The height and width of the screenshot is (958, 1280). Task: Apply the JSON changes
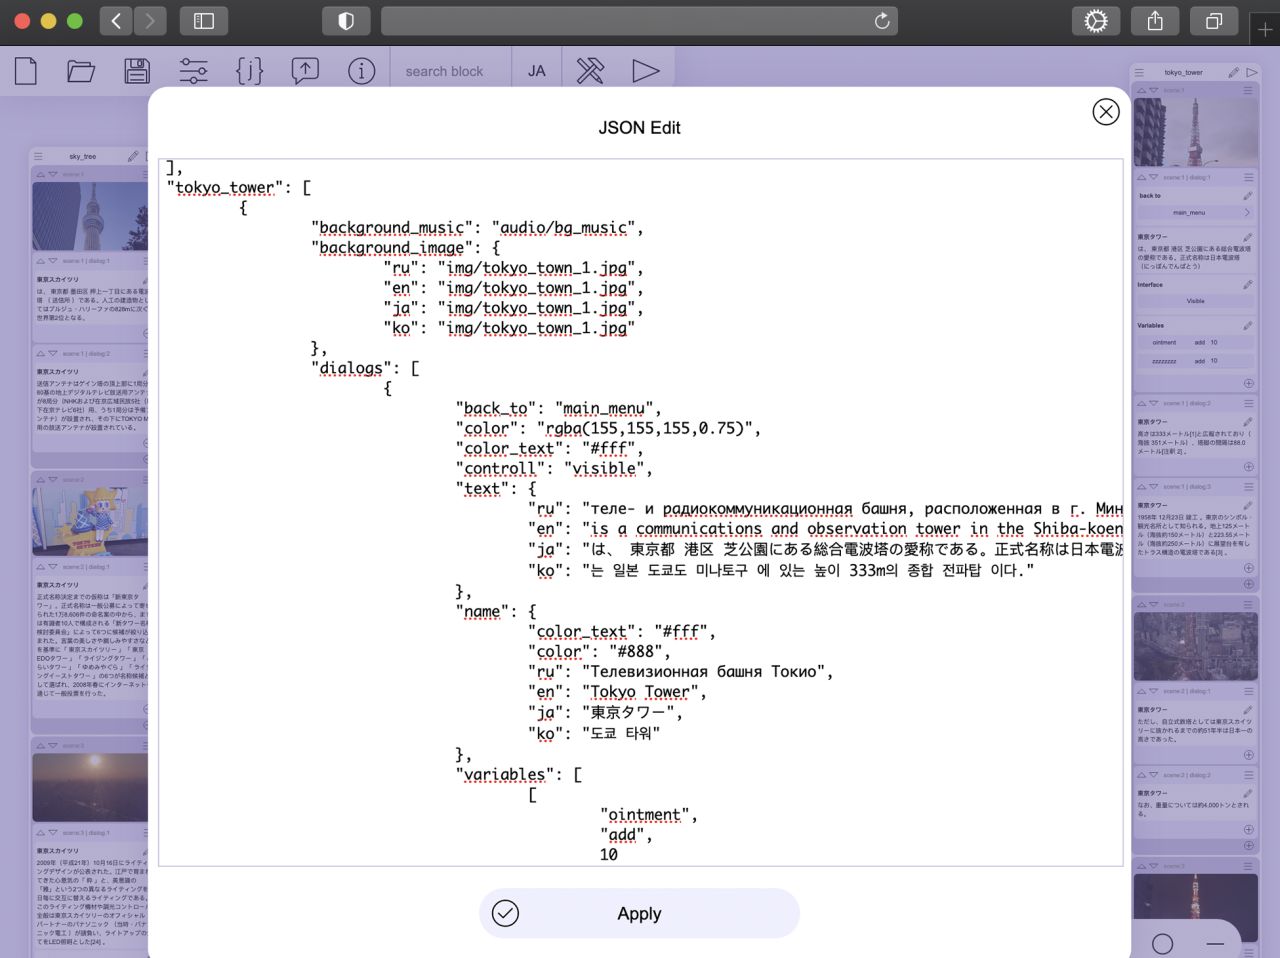[x=639, y=913]
